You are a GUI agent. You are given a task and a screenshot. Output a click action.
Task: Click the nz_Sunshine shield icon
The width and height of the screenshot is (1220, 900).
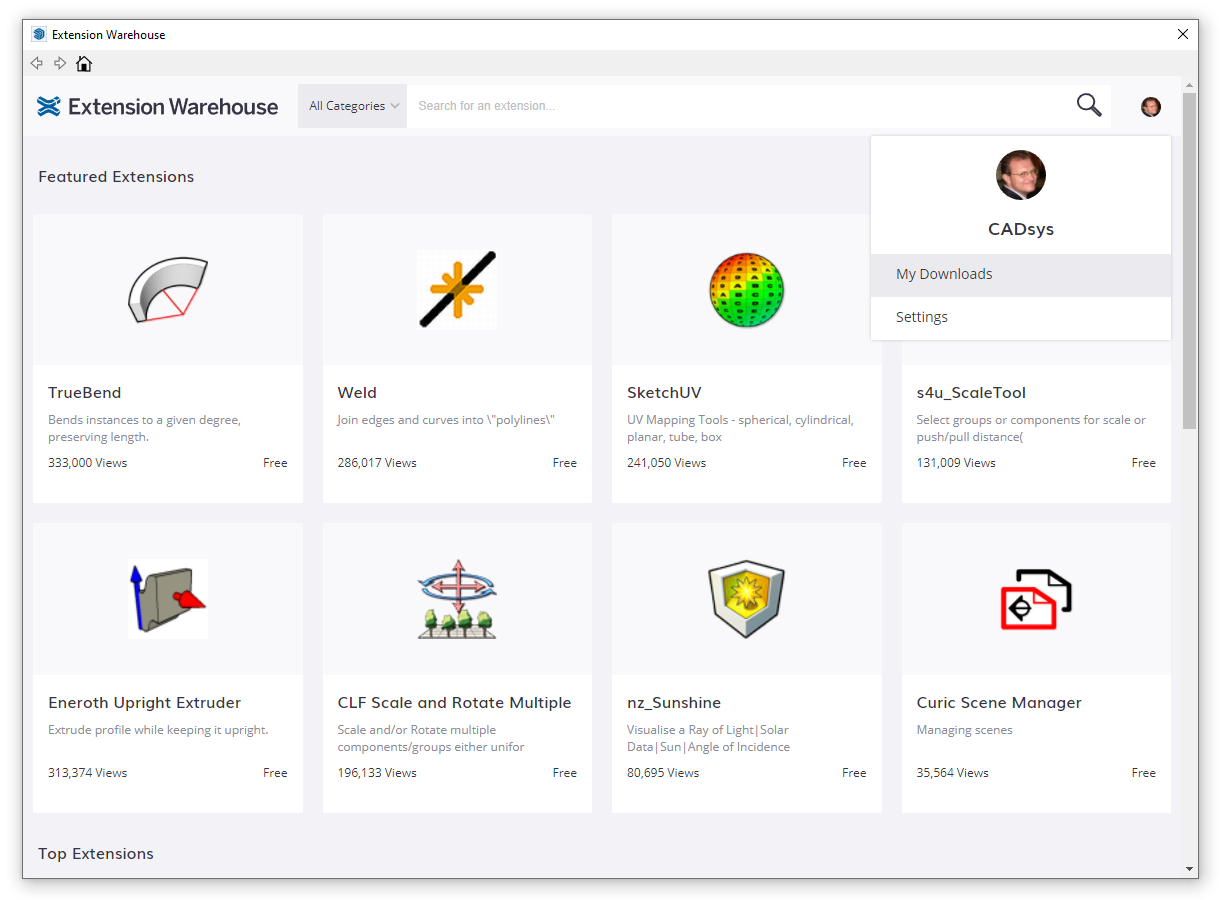pyautogui.click(x=746, y=599)
